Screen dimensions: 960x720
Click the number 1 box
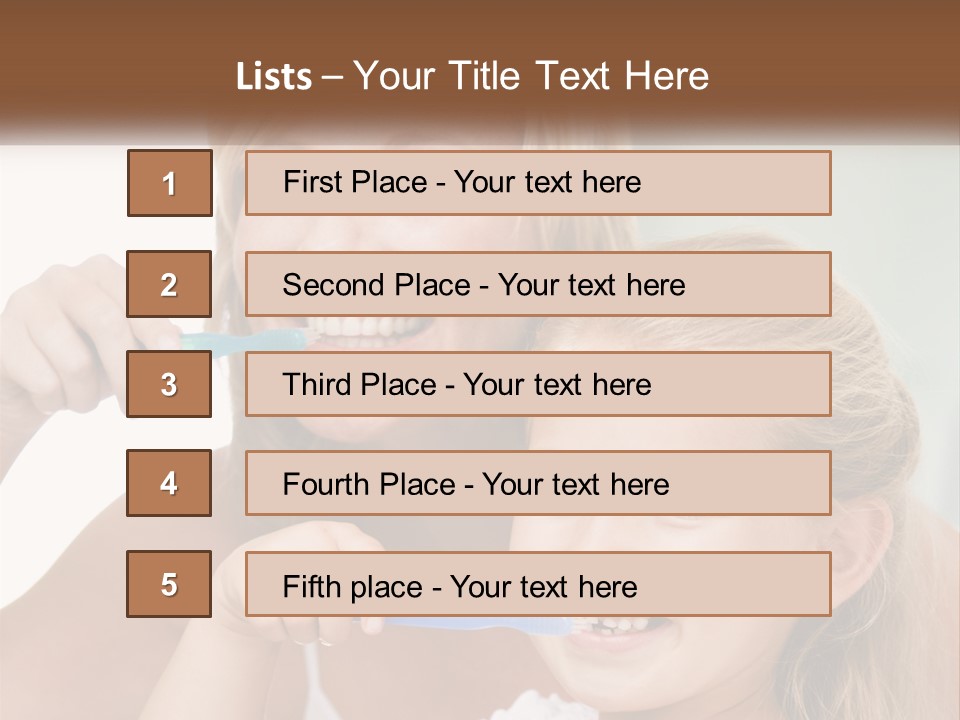tap(169, 183)
